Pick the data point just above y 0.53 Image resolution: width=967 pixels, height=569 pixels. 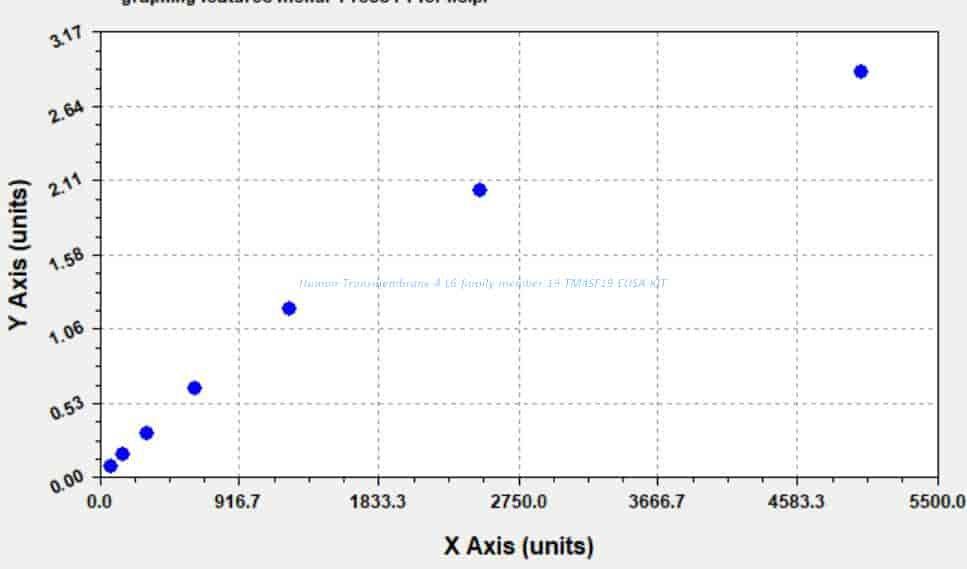tap(194, 388)
